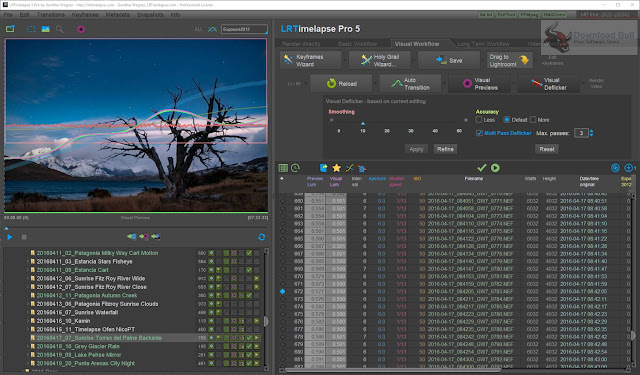Image resolution: width=640 pixels, height=375 pixels.
Task: Click the second green-arrow icon with pink circle
Action: (144, 236)
